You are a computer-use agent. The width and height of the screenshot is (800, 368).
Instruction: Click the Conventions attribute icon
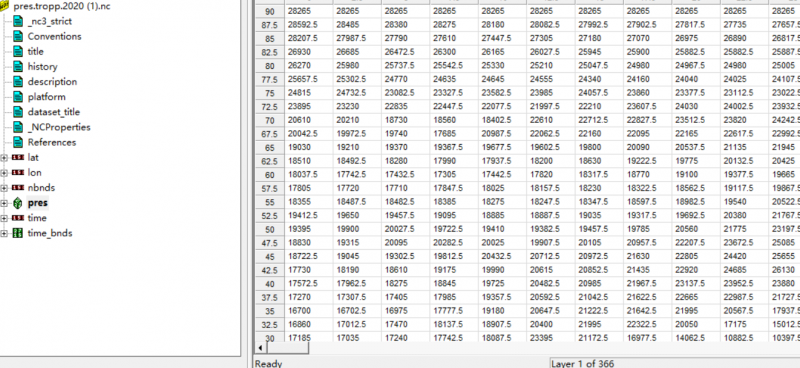18,36
